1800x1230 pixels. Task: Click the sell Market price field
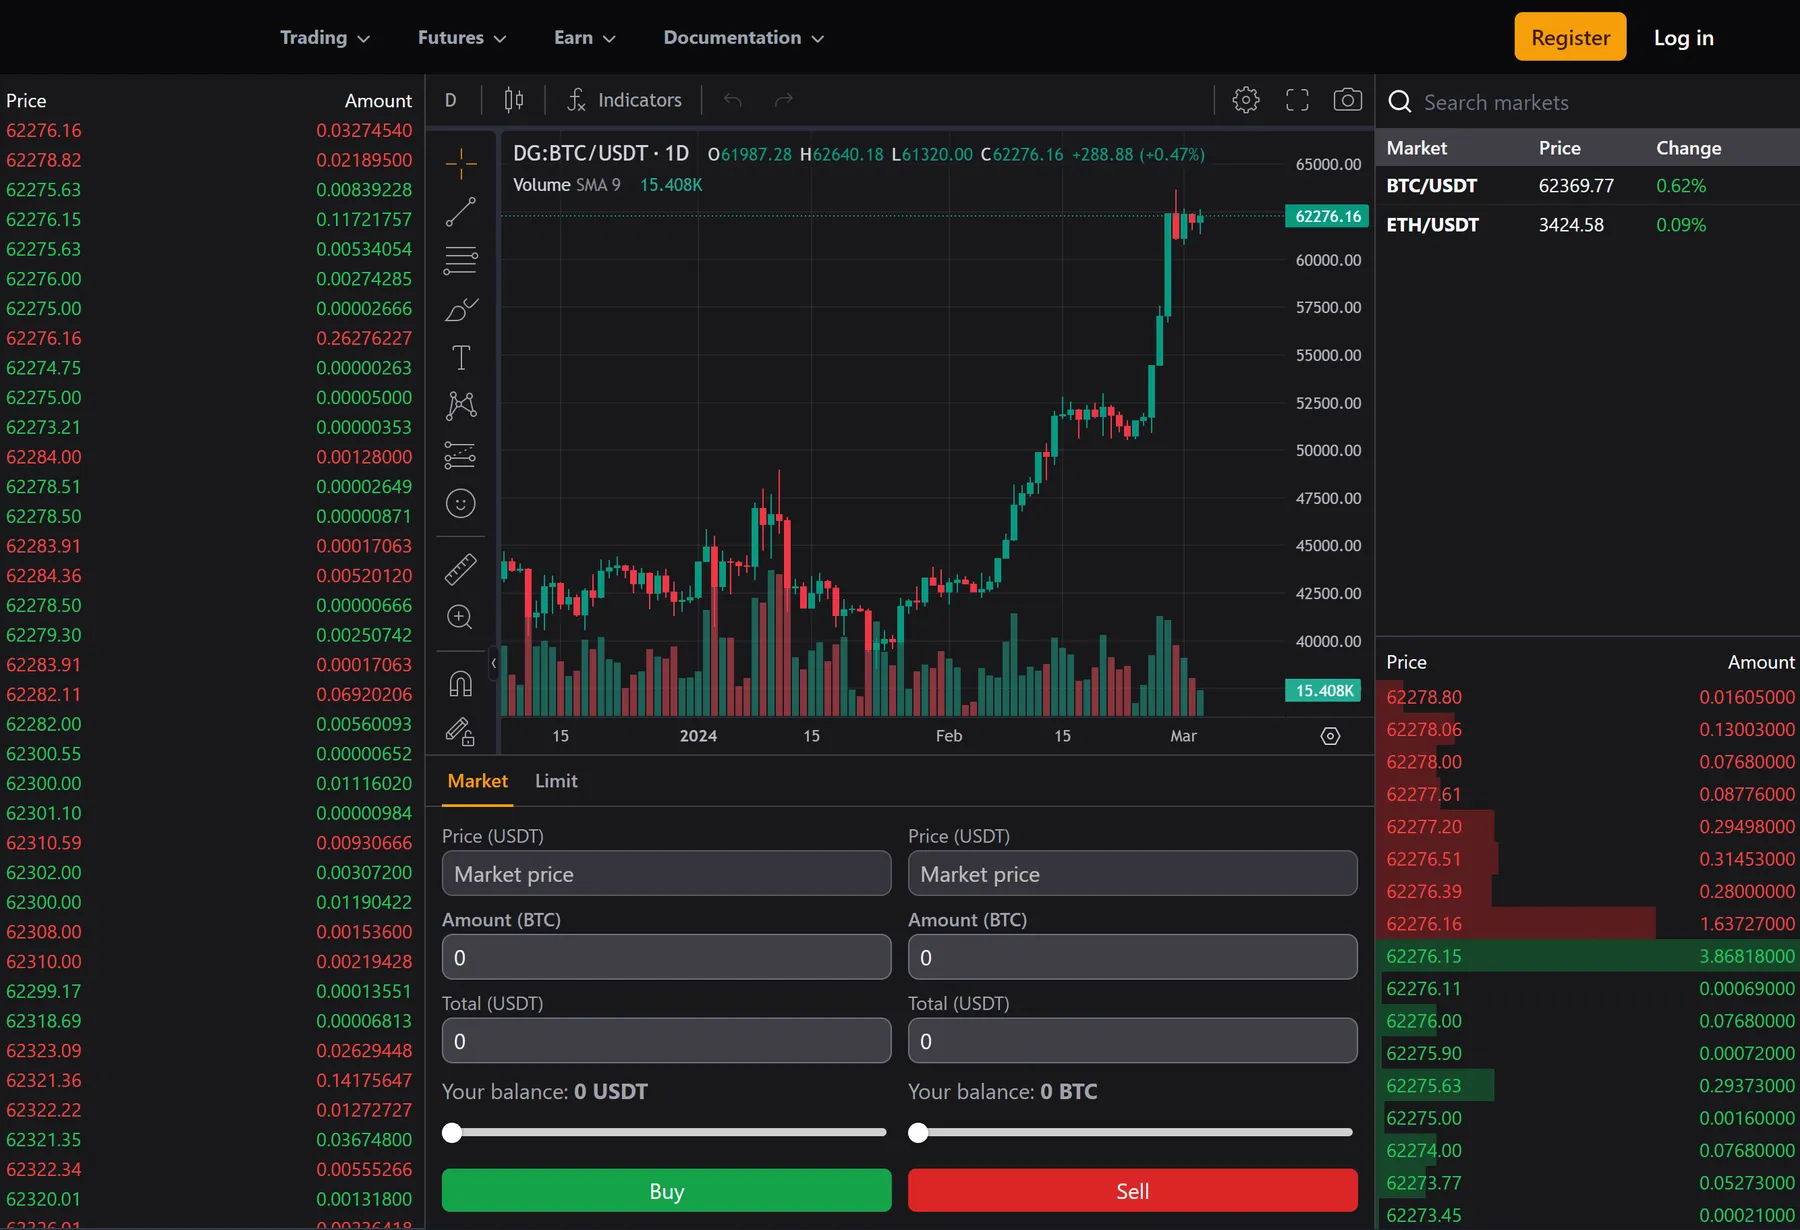[x=1132, y=874]
